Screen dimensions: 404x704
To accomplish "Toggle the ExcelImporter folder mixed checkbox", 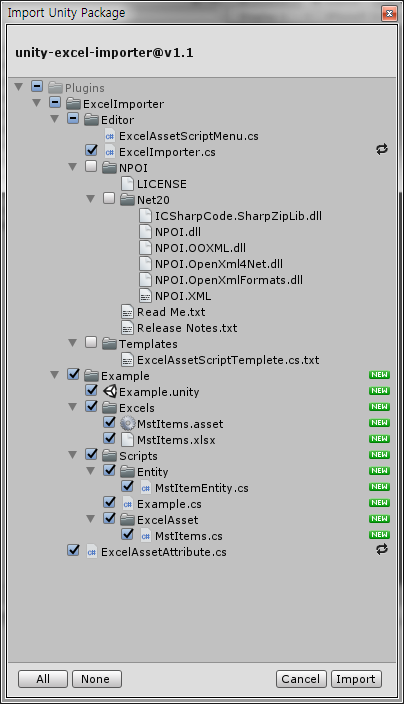I will [x=55, y=102].
